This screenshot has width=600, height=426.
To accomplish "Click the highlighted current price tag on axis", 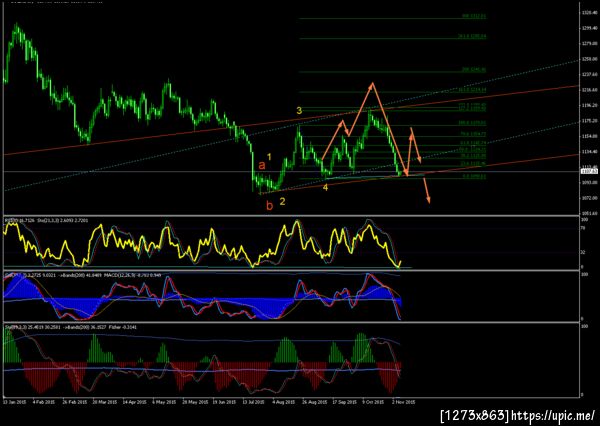I will [x=590, y=171].
